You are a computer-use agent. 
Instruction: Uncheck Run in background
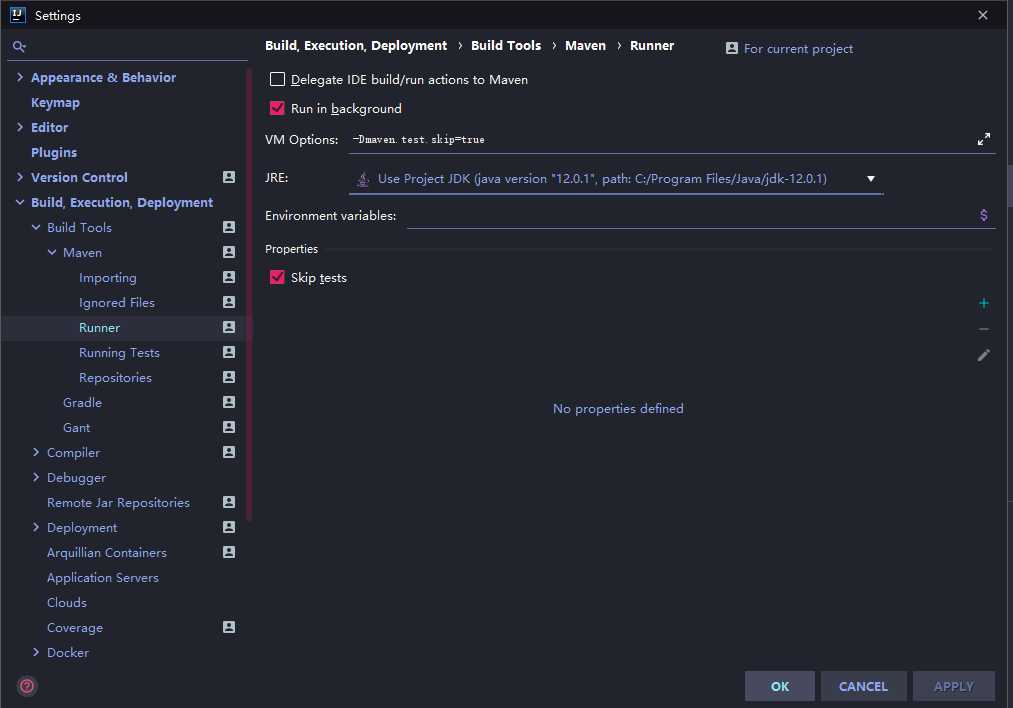click(x=277, y=109)
